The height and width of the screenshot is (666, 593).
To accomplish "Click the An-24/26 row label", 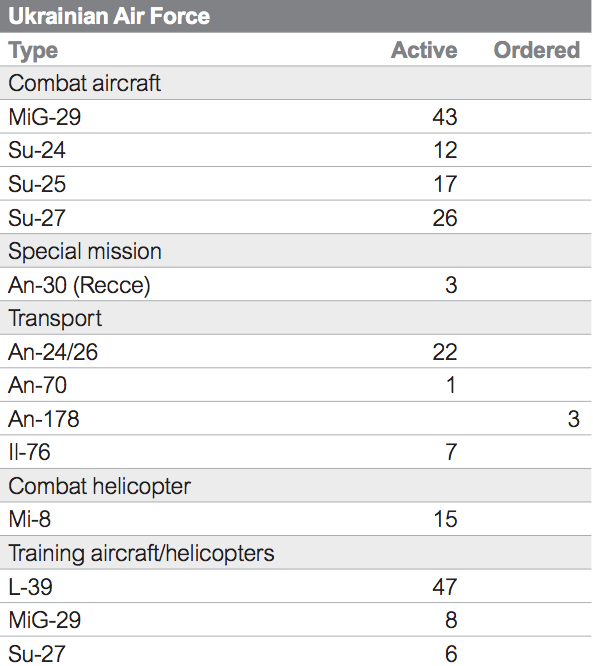I will pos(53,352).
